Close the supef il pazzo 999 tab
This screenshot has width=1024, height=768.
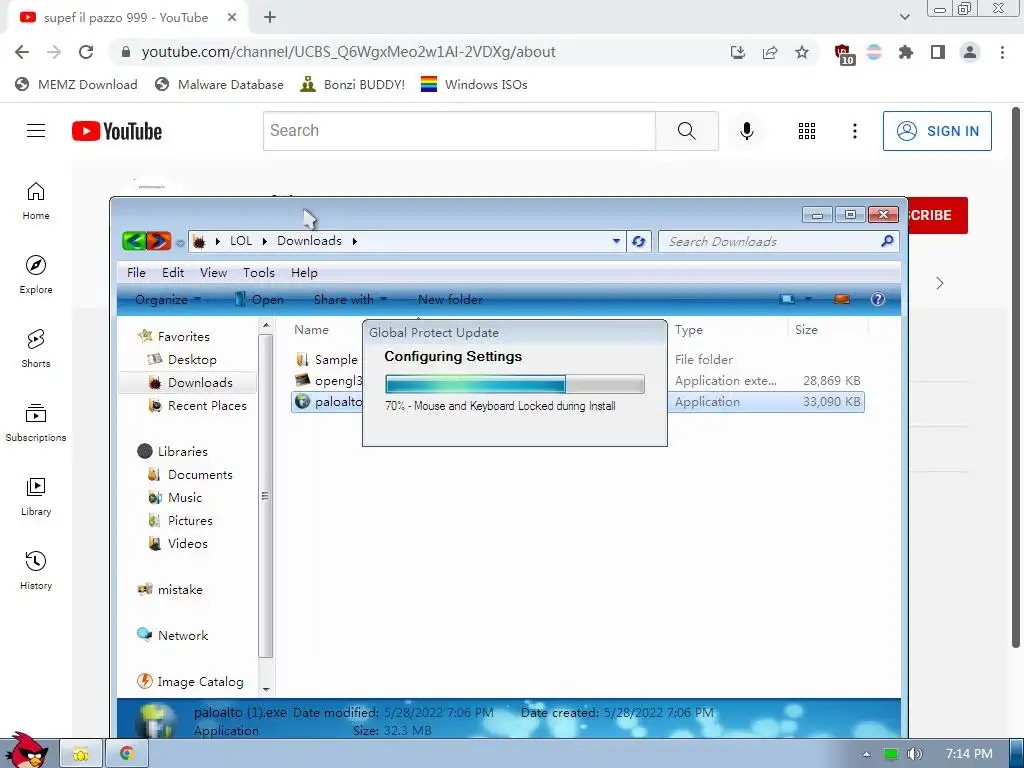pyautogui.click(x=232, y=18)
